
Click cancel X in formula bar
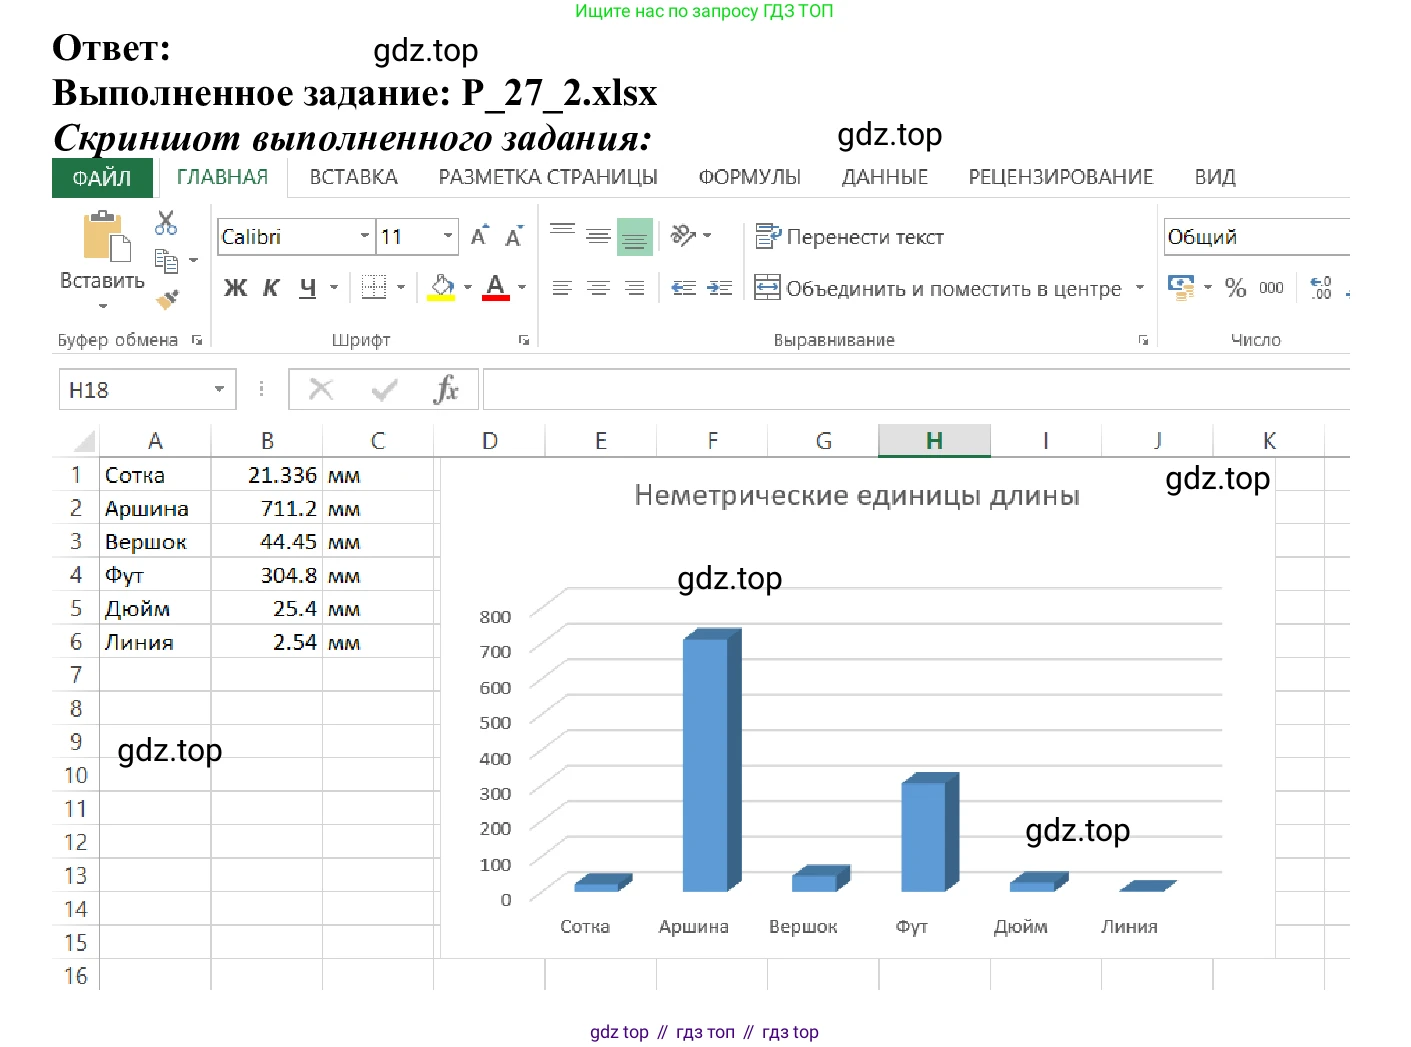tap(321, 389)
